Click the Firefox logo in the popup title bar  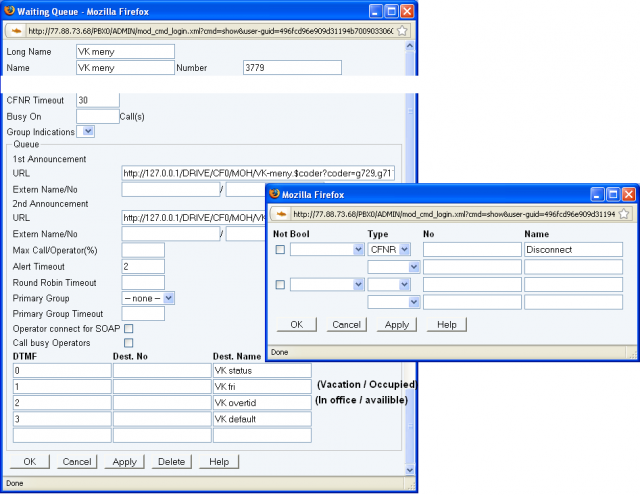(274, 194)
